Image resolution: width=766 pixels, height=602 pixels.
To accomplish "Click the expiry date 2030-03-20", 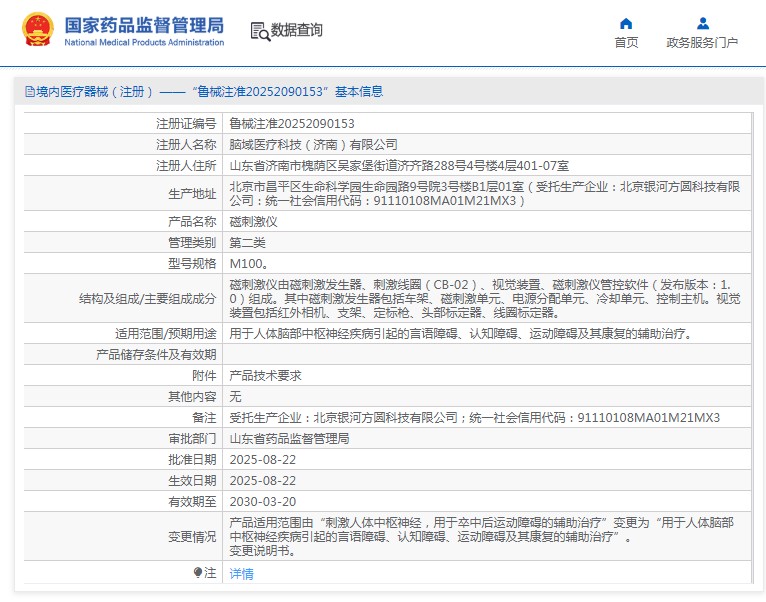I will point(264,501).
